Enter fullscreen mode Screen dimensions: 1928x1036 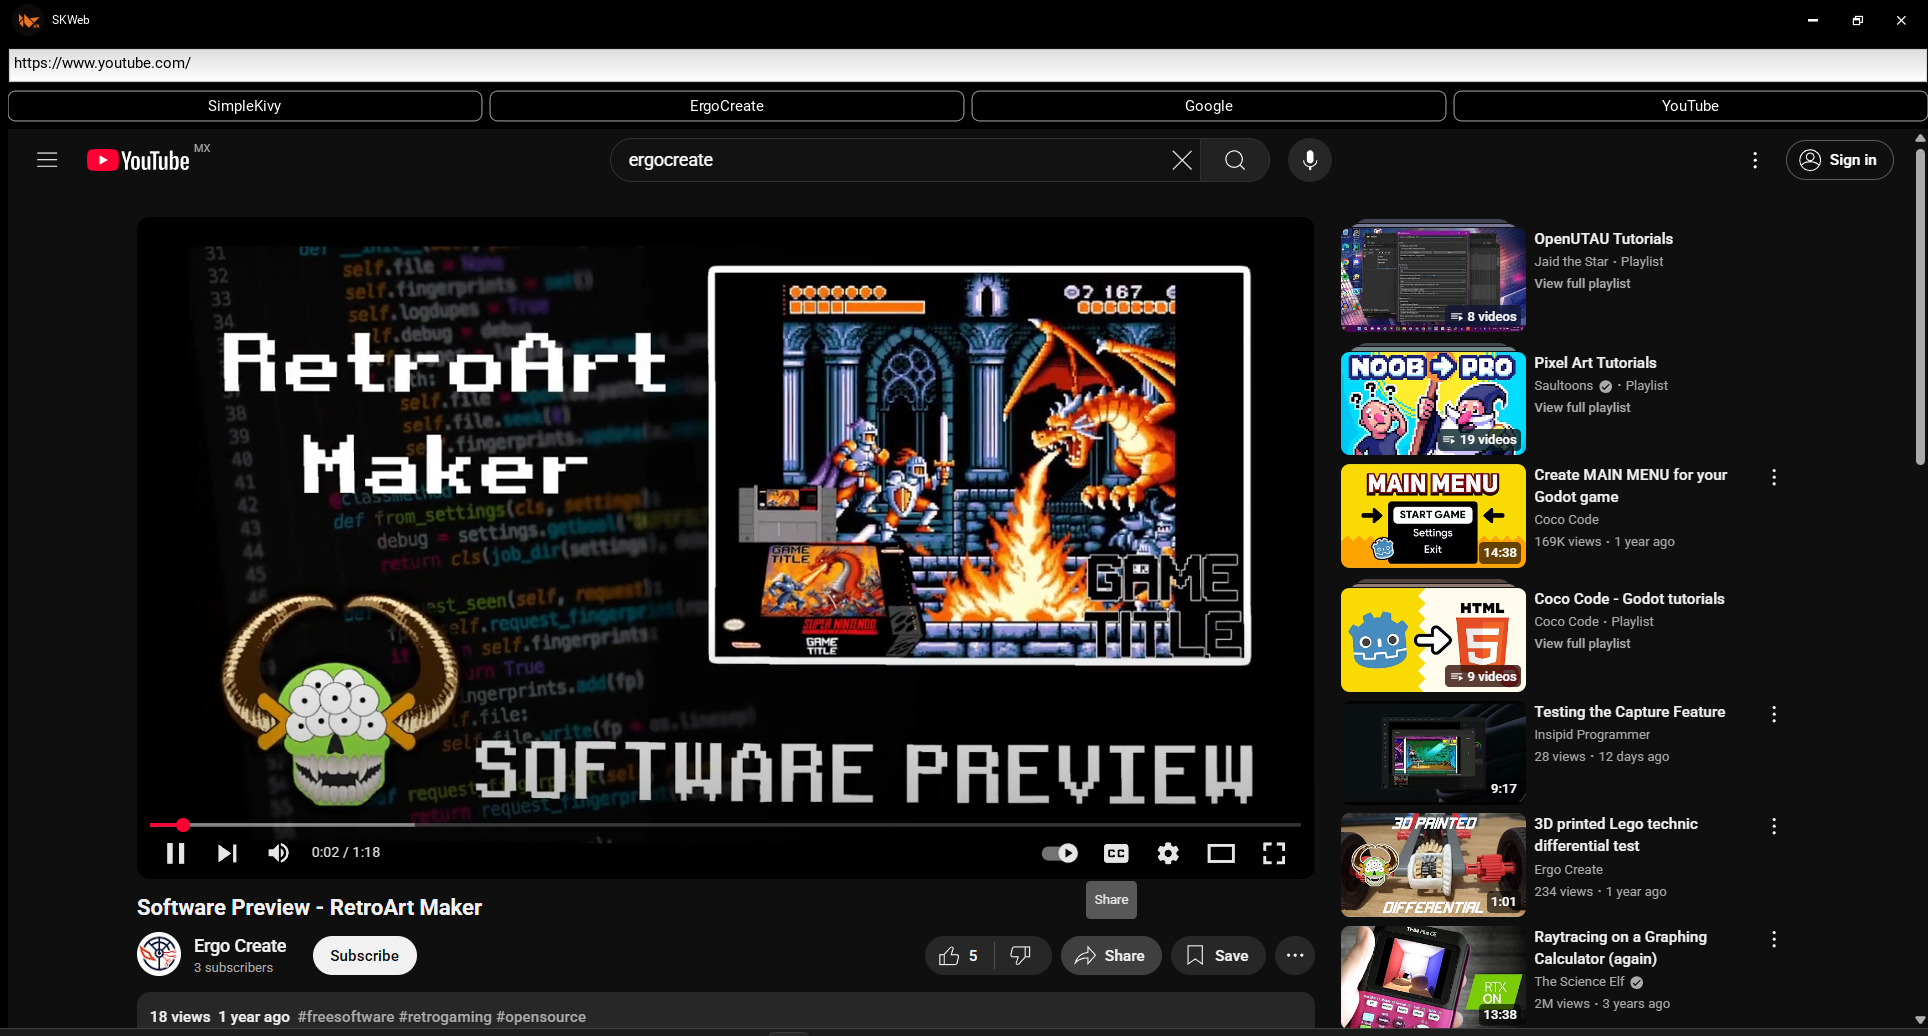point(1273,853)
